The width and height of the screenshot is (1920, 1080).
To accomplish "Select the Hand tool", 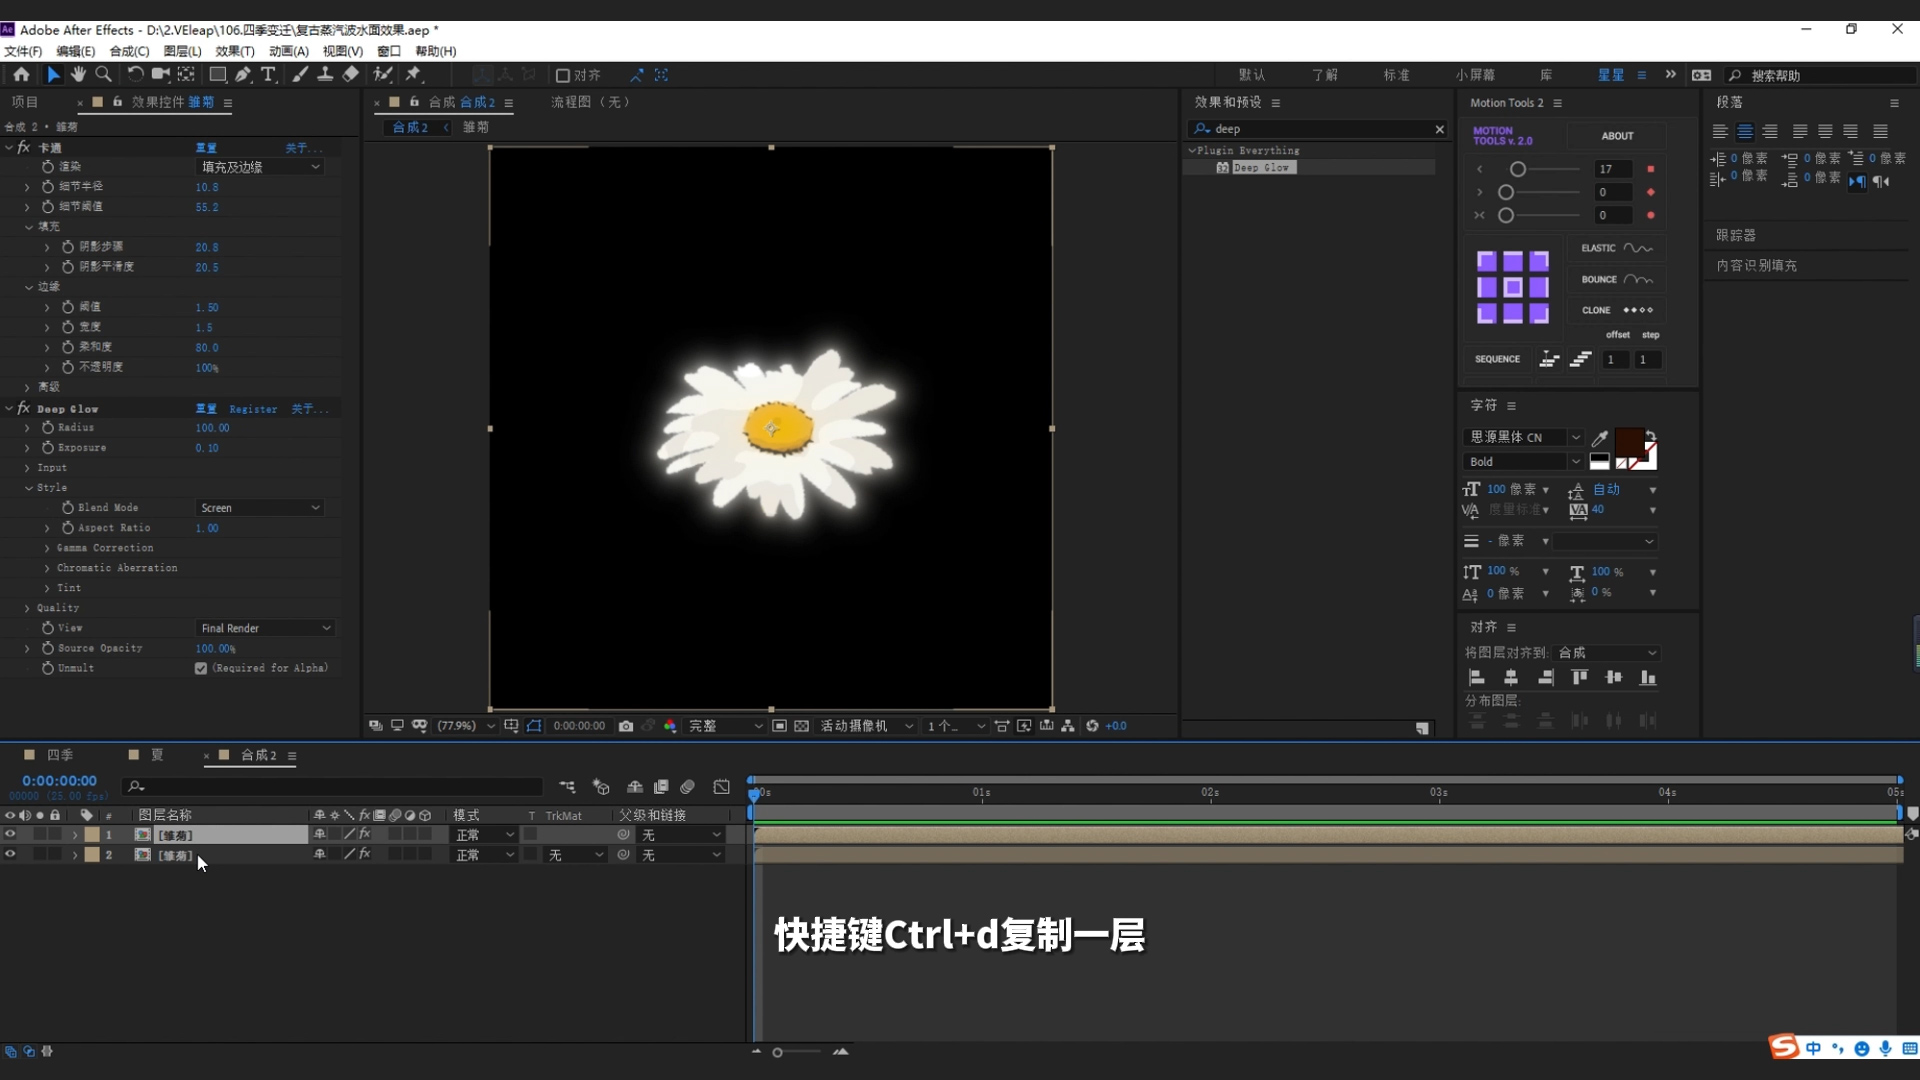I will pos(78,74).
